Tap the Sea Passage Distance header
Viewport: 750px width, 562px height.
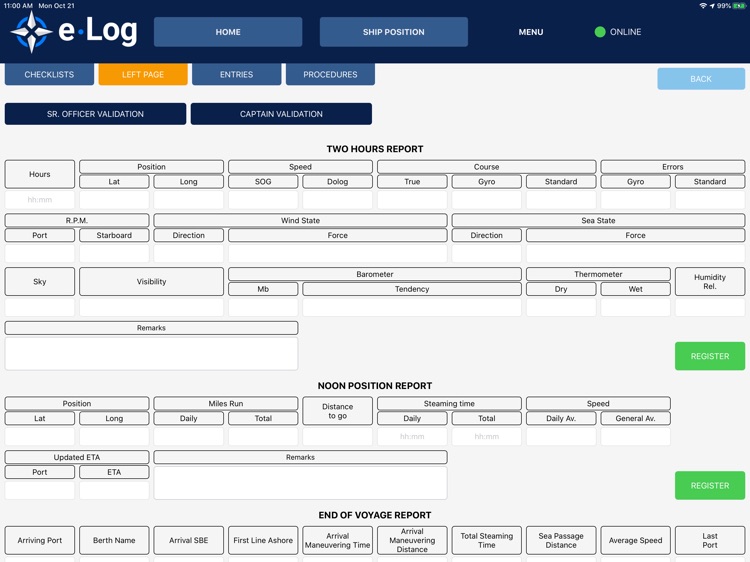coord(561,540)
